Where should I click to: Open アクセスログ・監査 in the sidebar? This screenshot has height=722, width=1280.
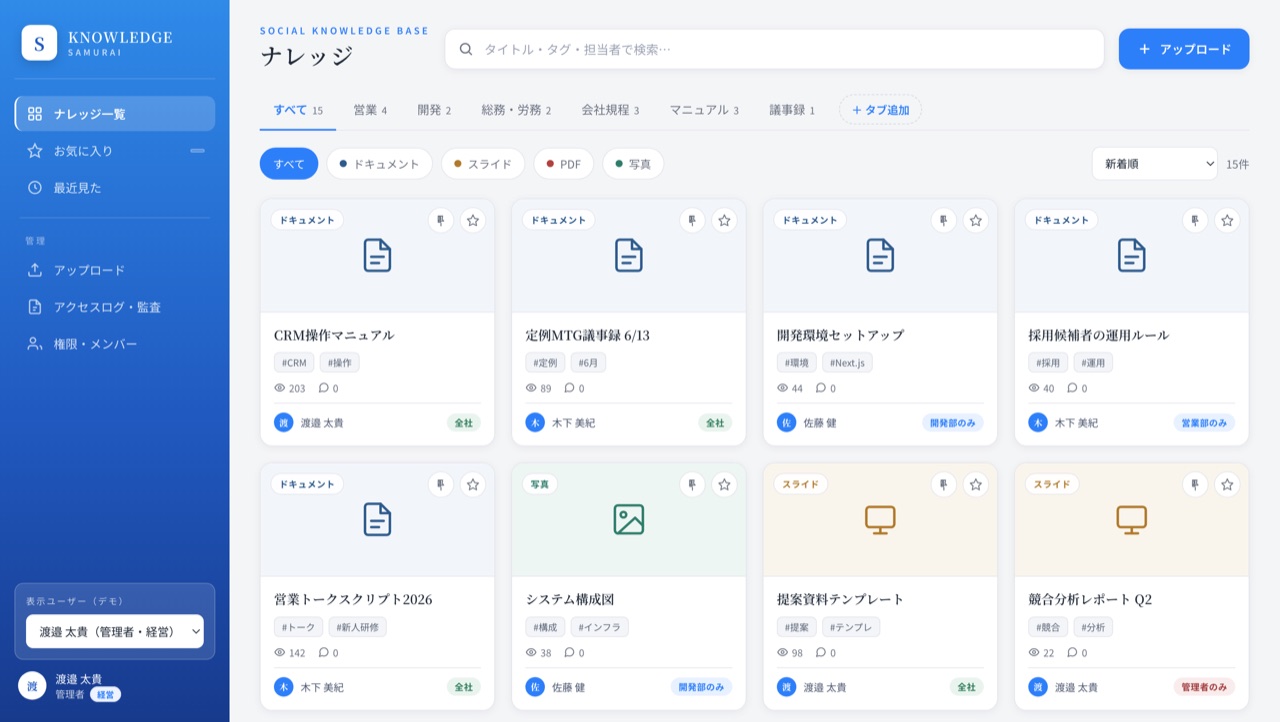click(x=115, y=307)
